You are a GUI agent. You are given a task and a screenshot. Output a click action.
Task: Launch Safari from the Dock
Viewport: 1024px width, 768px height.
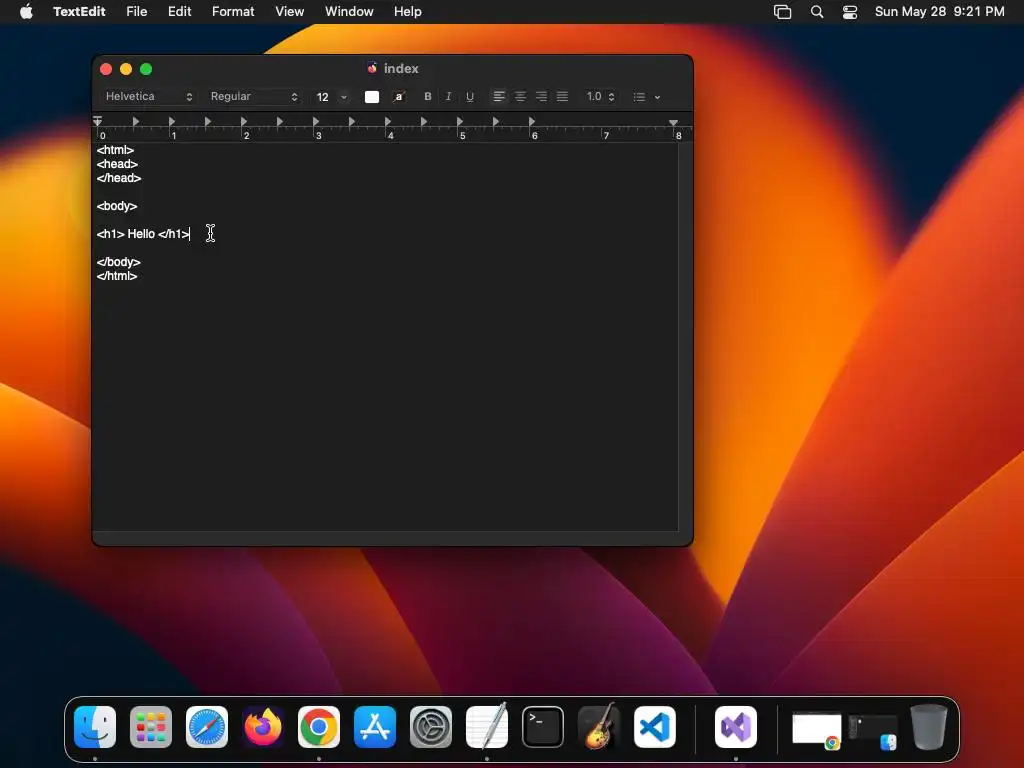point(207,726)
